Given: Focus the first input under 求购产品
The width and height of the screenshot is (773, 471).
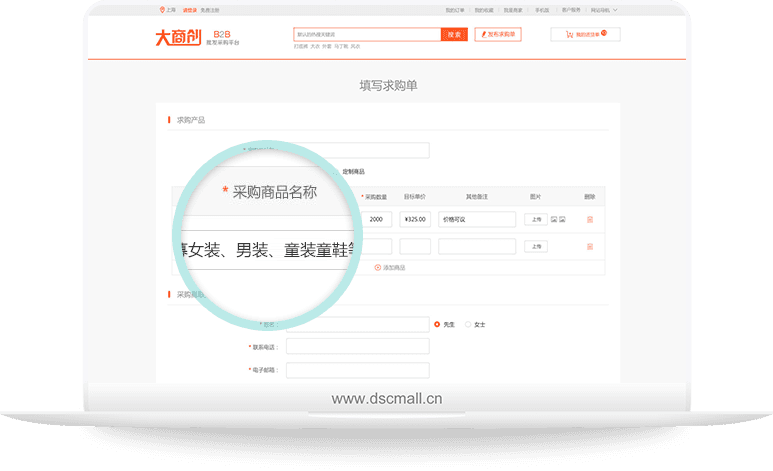Looking at the screenshot, I should point(356,150).
